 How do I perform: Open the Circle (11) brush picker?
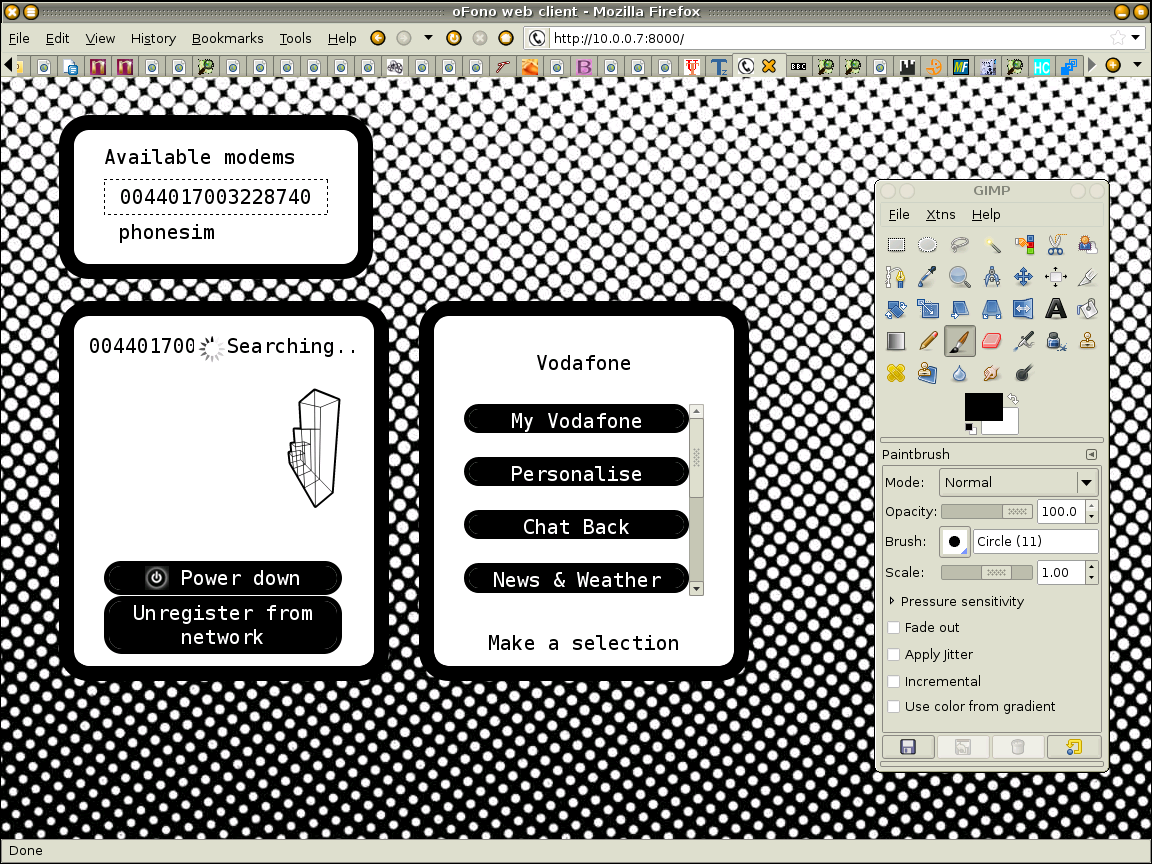pyautogui.click(x=955, y=541)
